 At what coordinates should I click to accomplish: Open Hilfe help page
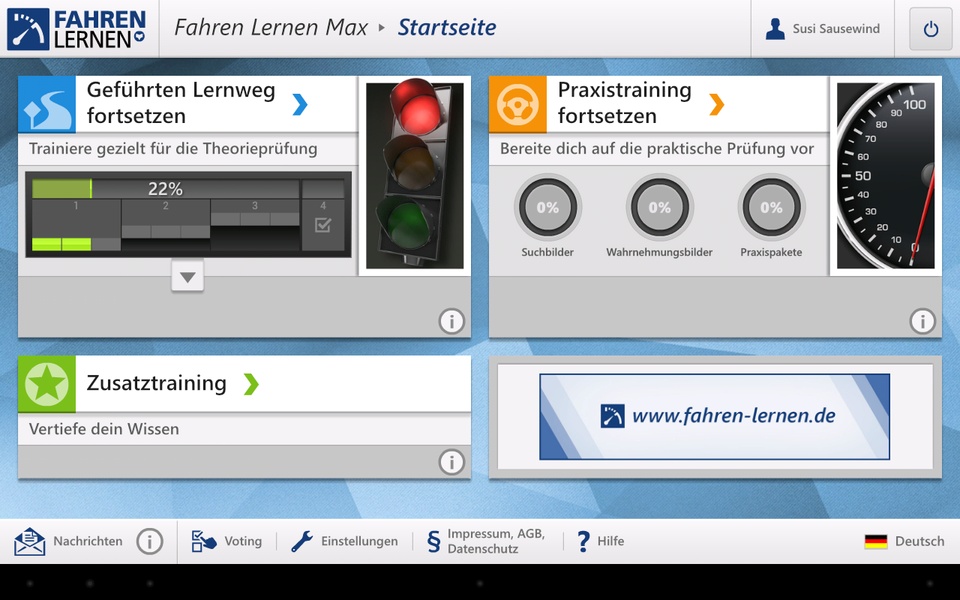(610, 541)
